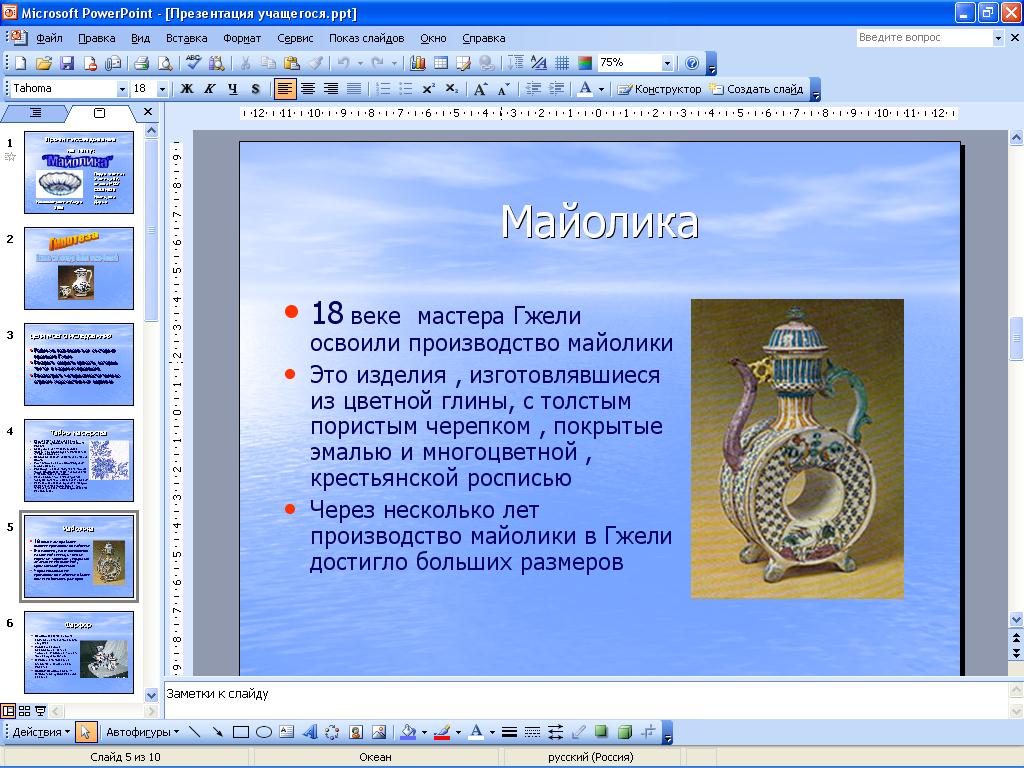Screen dimensions: 1024x768
Task: Toggle center text alignment
Action: [x=308, y=89]
